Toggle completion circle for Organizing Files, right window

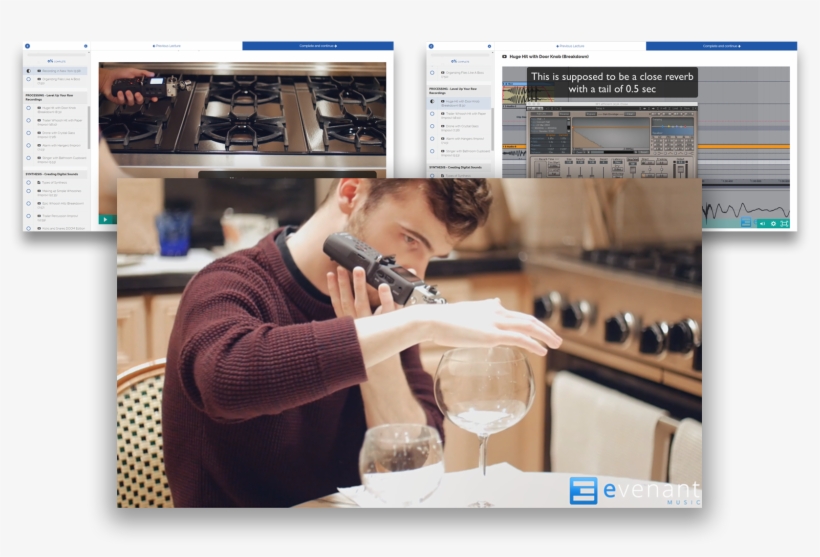[432, 73]
